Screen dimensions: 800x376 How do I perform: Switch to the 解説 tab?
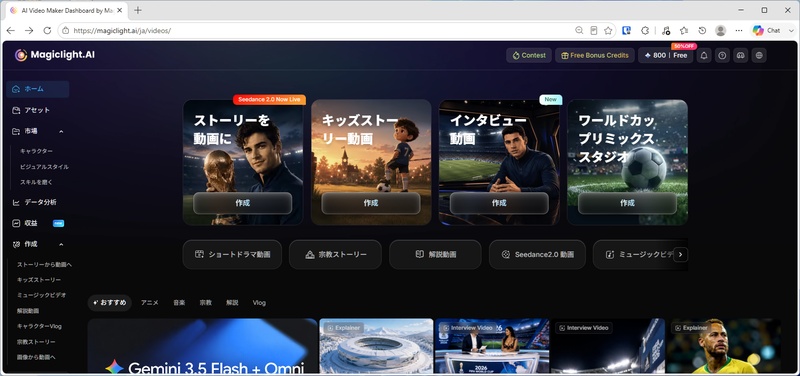(232, 303)
